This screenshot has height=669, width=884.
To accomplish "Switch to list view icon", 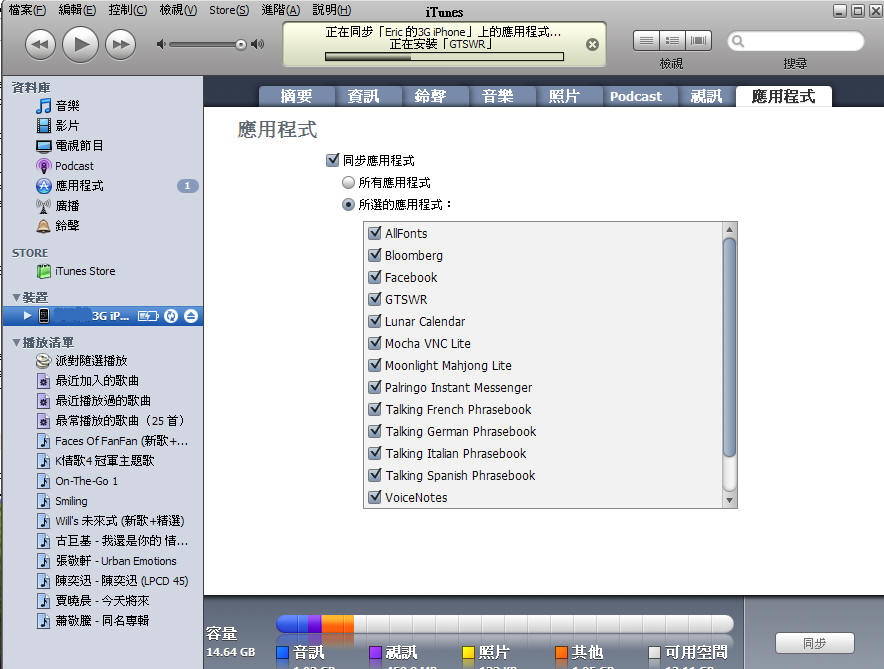I will point(647,41).
